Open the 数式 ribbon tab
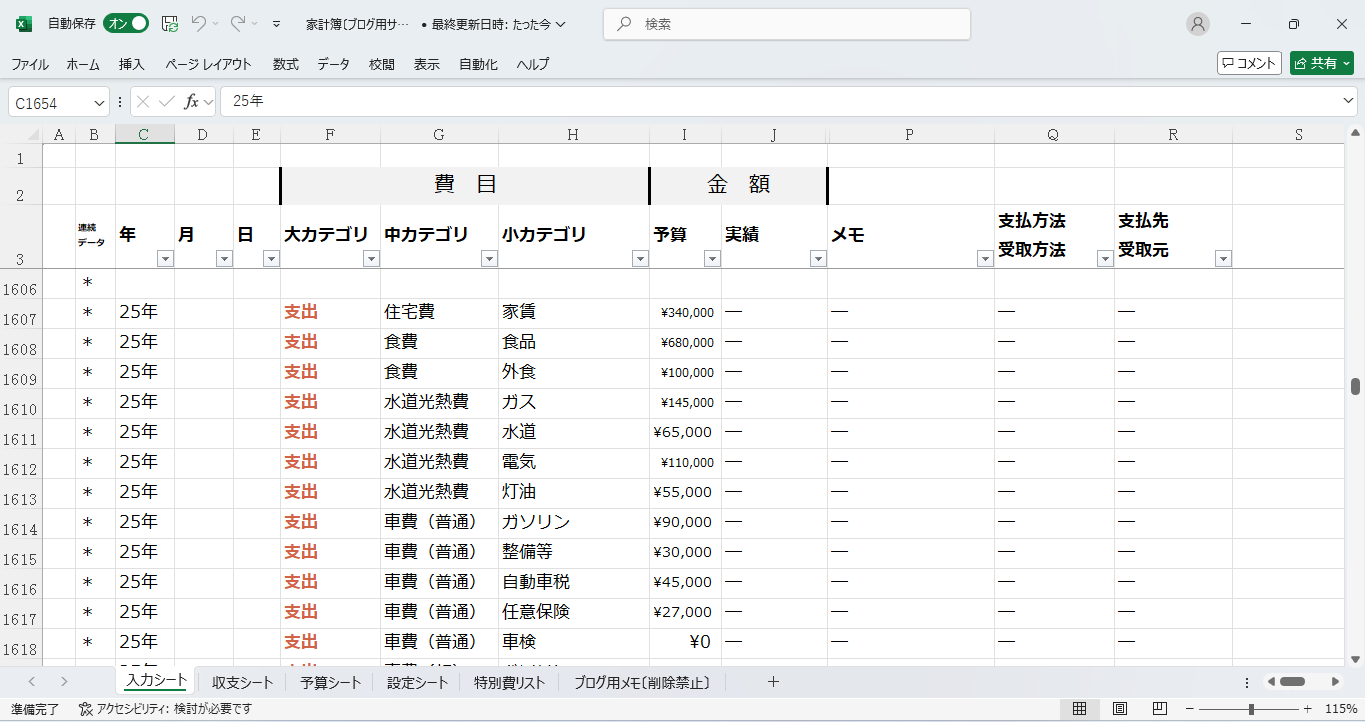 (285, 64)
